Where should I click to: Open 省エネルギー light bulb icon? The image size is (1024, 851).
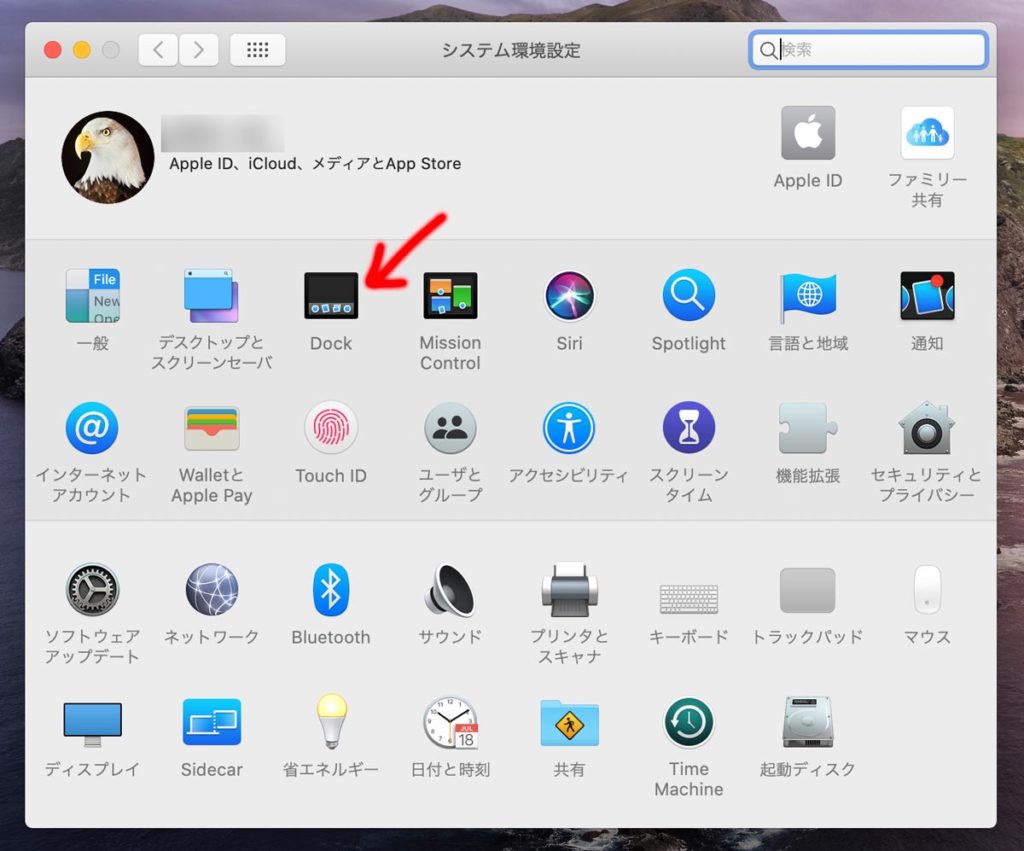pos(331,721)
